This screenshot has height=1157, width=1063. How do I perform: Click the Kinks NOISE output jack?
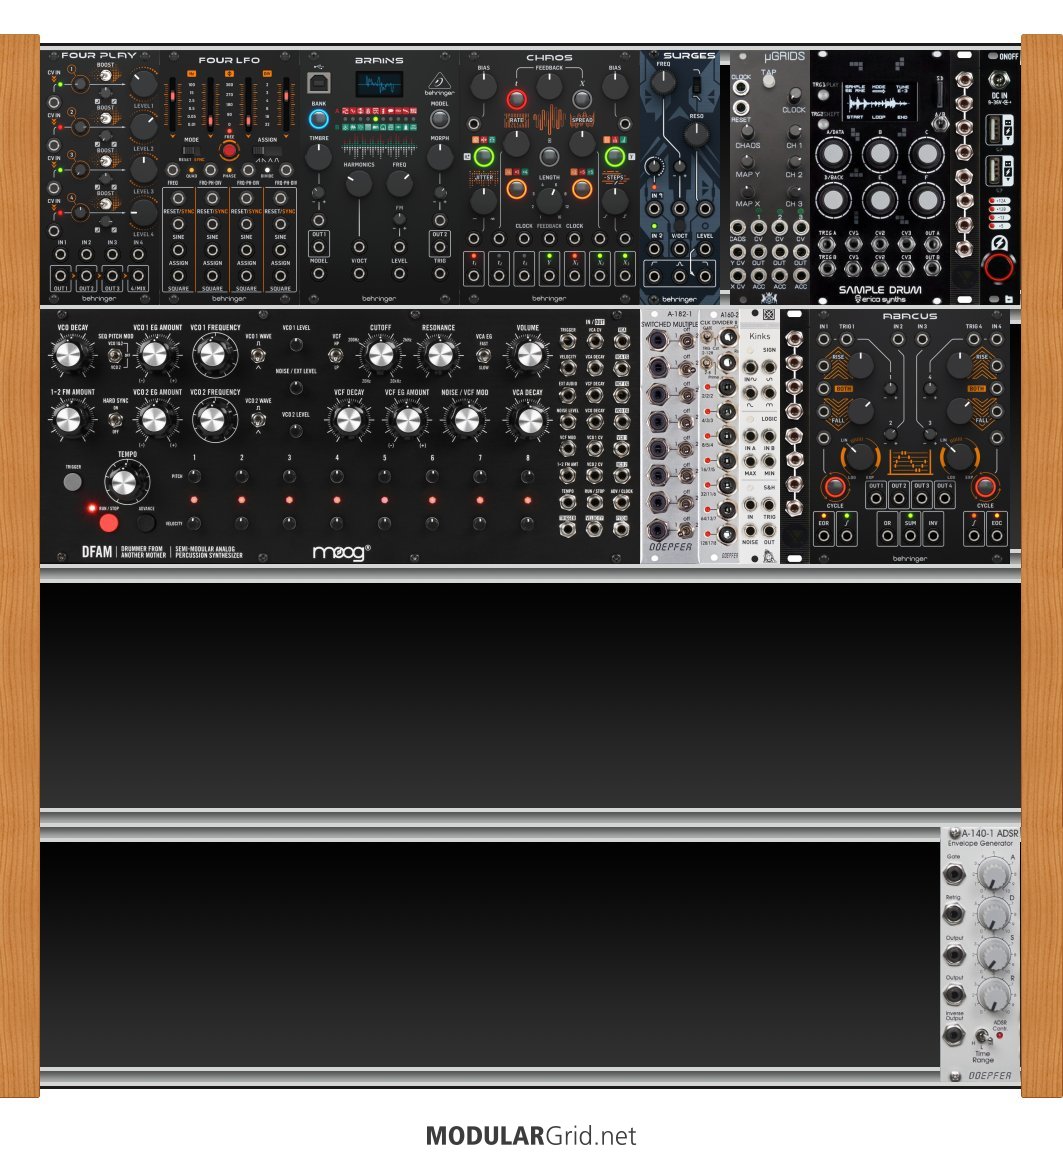750,531
